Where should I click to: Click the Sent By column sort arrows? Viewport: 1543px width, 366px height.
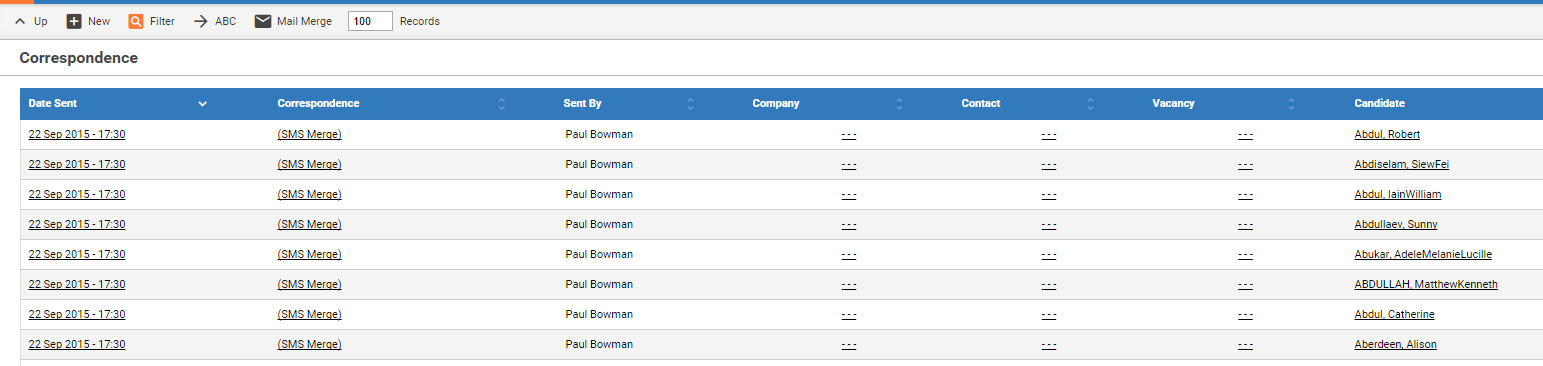690,104
